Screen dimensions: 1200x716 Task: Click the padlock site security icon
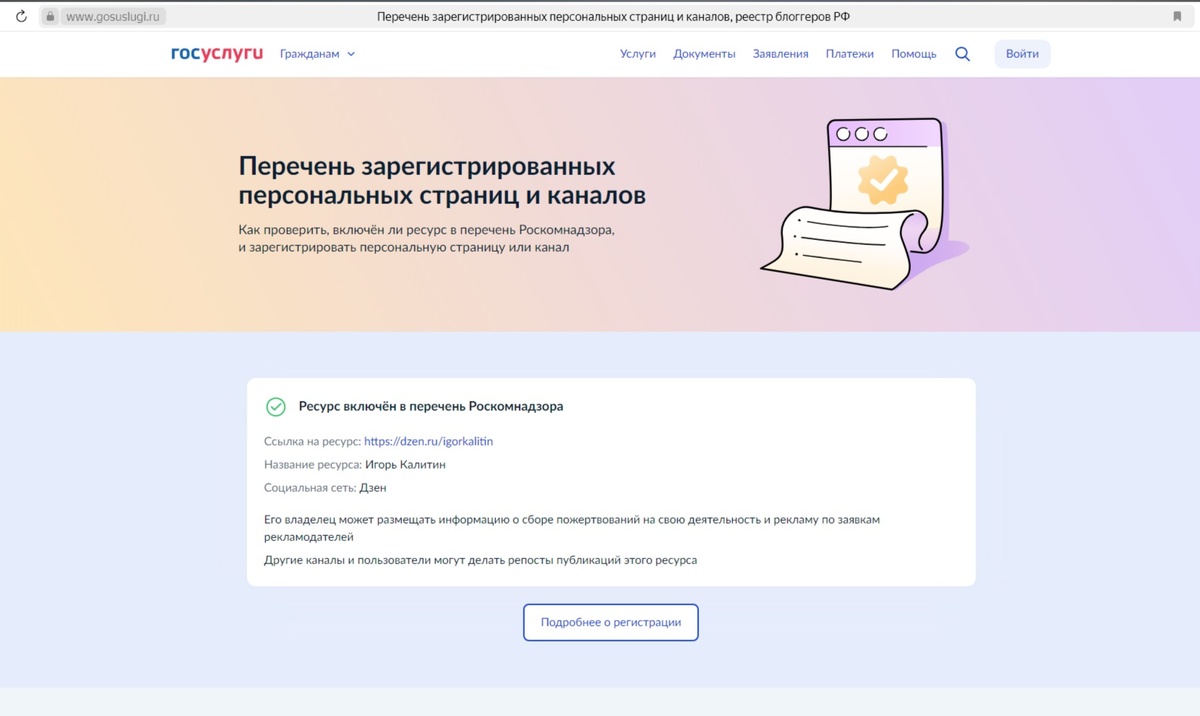click(x=50, y=17)
